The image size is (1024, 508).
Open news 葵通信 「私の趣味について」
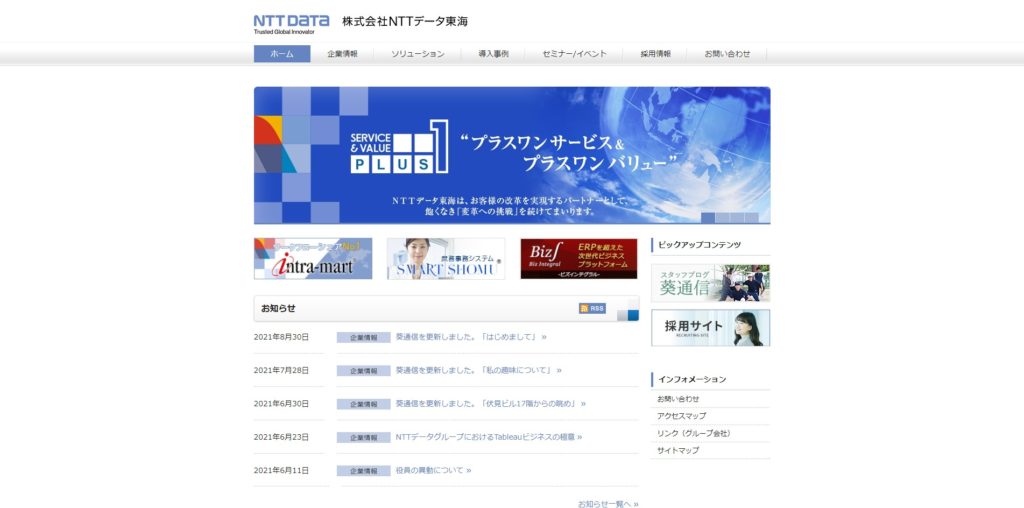[479, 370]
